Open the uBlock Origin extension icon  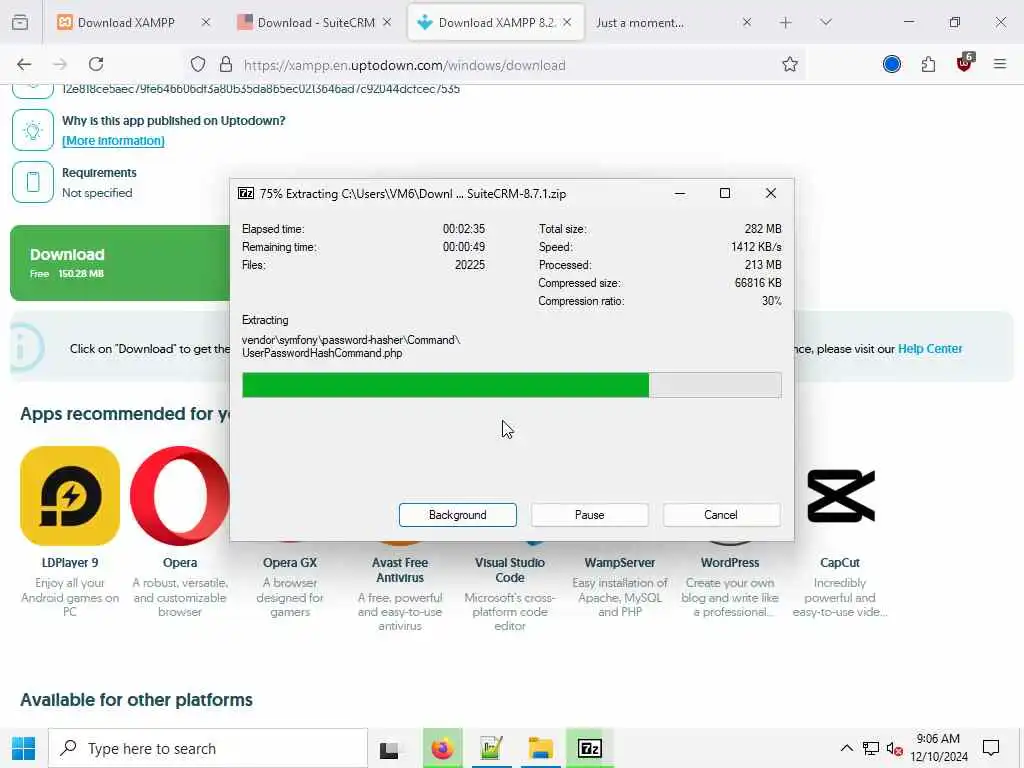coord(965,63)
